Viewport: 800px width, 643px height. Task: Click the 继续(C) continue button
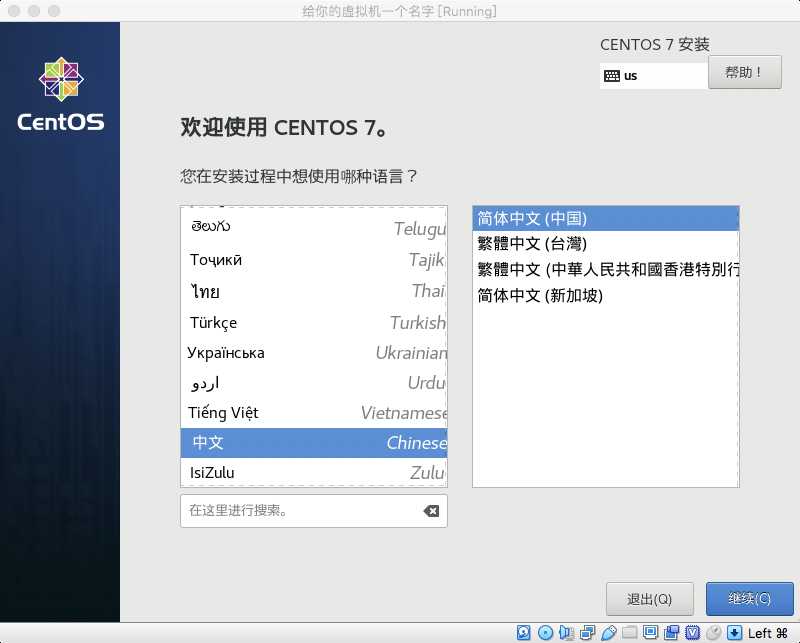[x=749, y=599]
